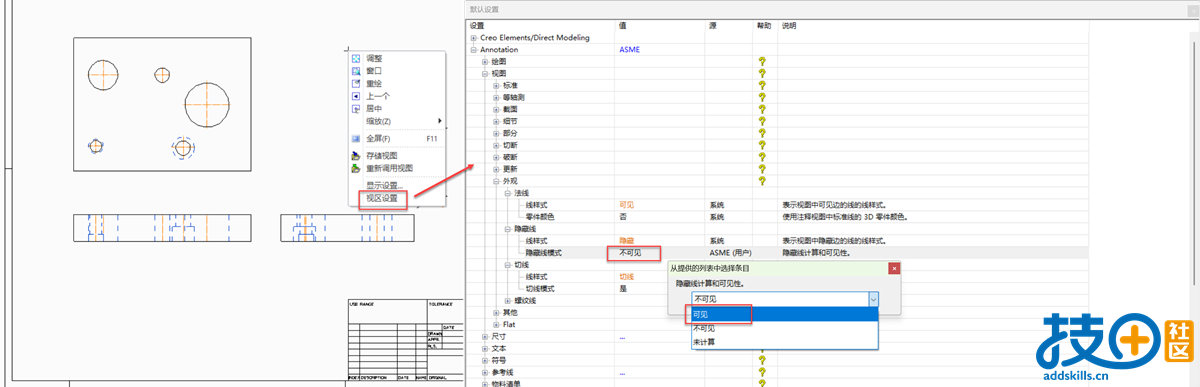Click the orange 隐藏 line style value
Viewport: 1200px width, 387px height.
pos(627,240)
